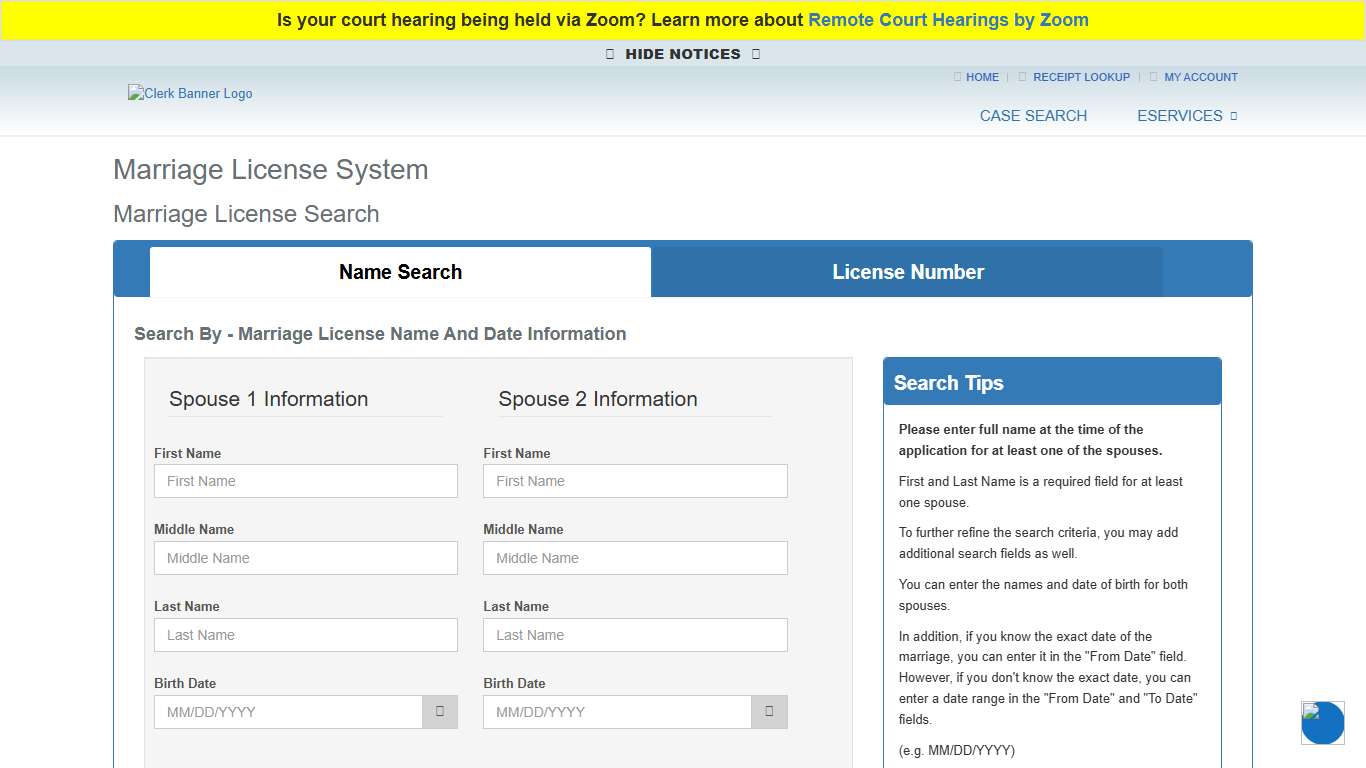Collapse the notices banner via HIDE NOTICES

[x=682, y=54]
